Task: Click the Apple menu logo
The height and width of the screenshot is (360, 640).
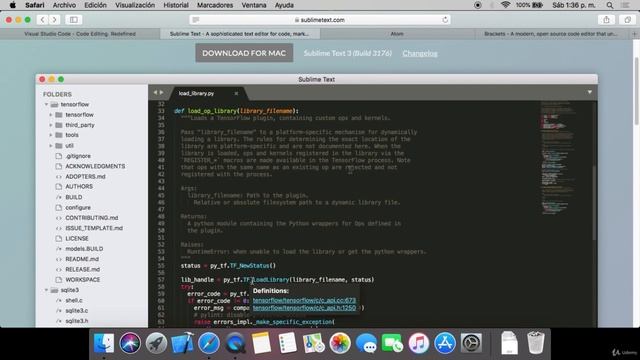Action: (12, 5)
